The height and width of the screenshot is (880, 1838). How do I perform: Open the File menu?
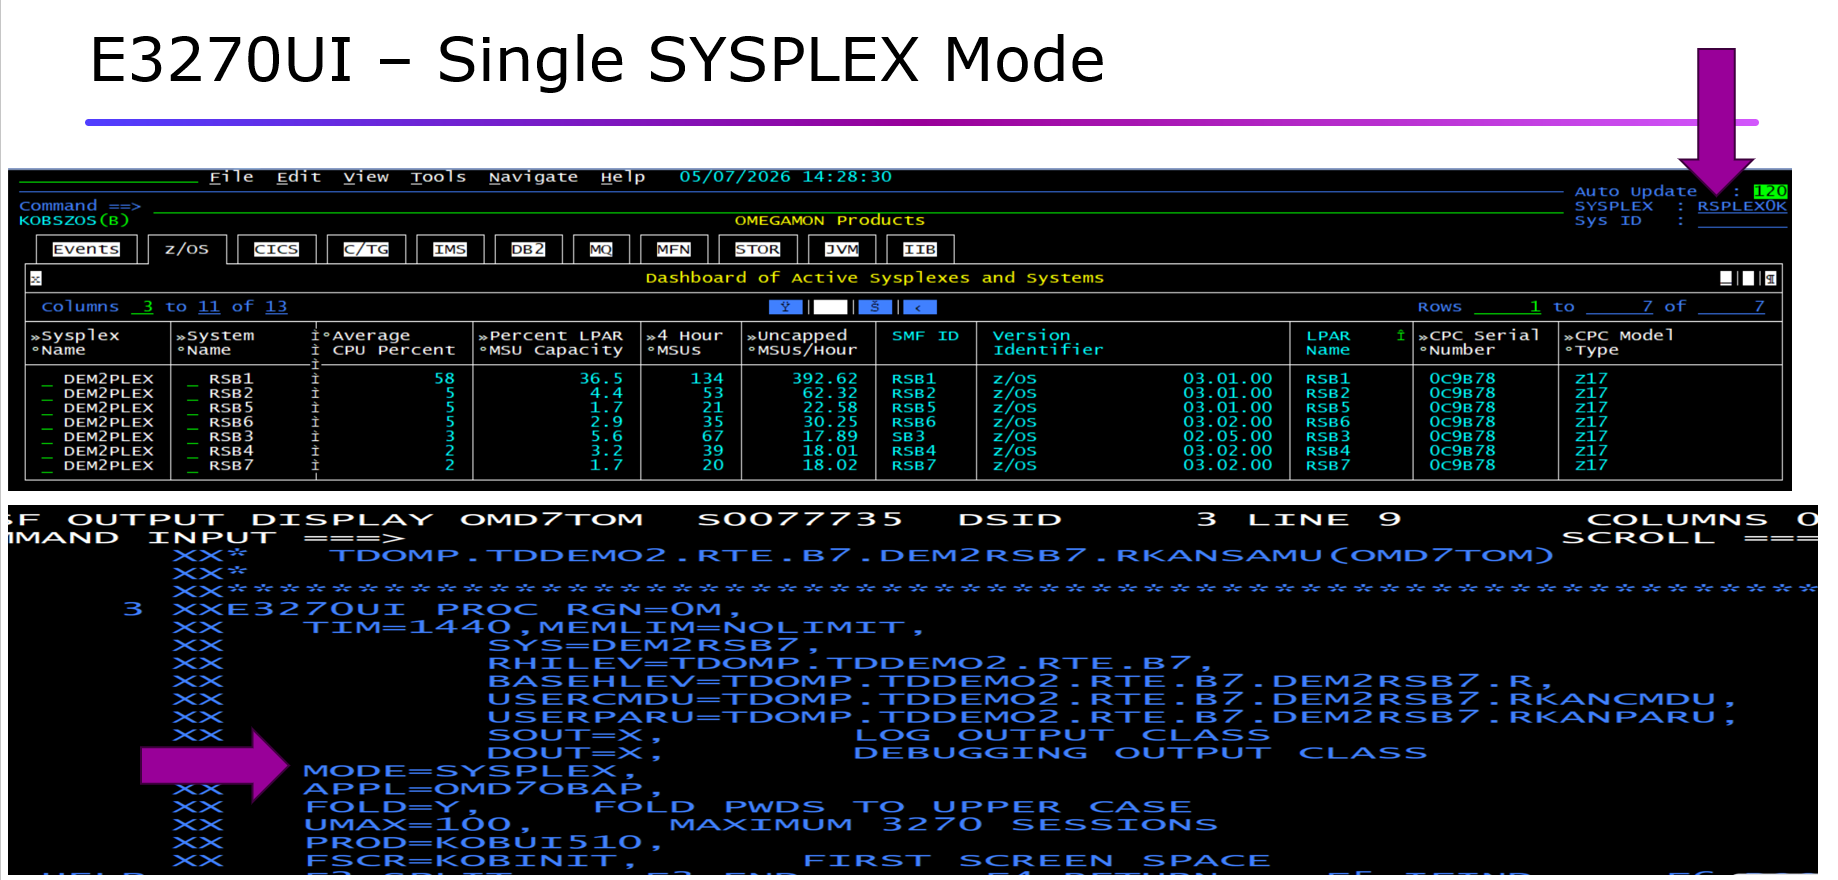[x=231, y=177]
